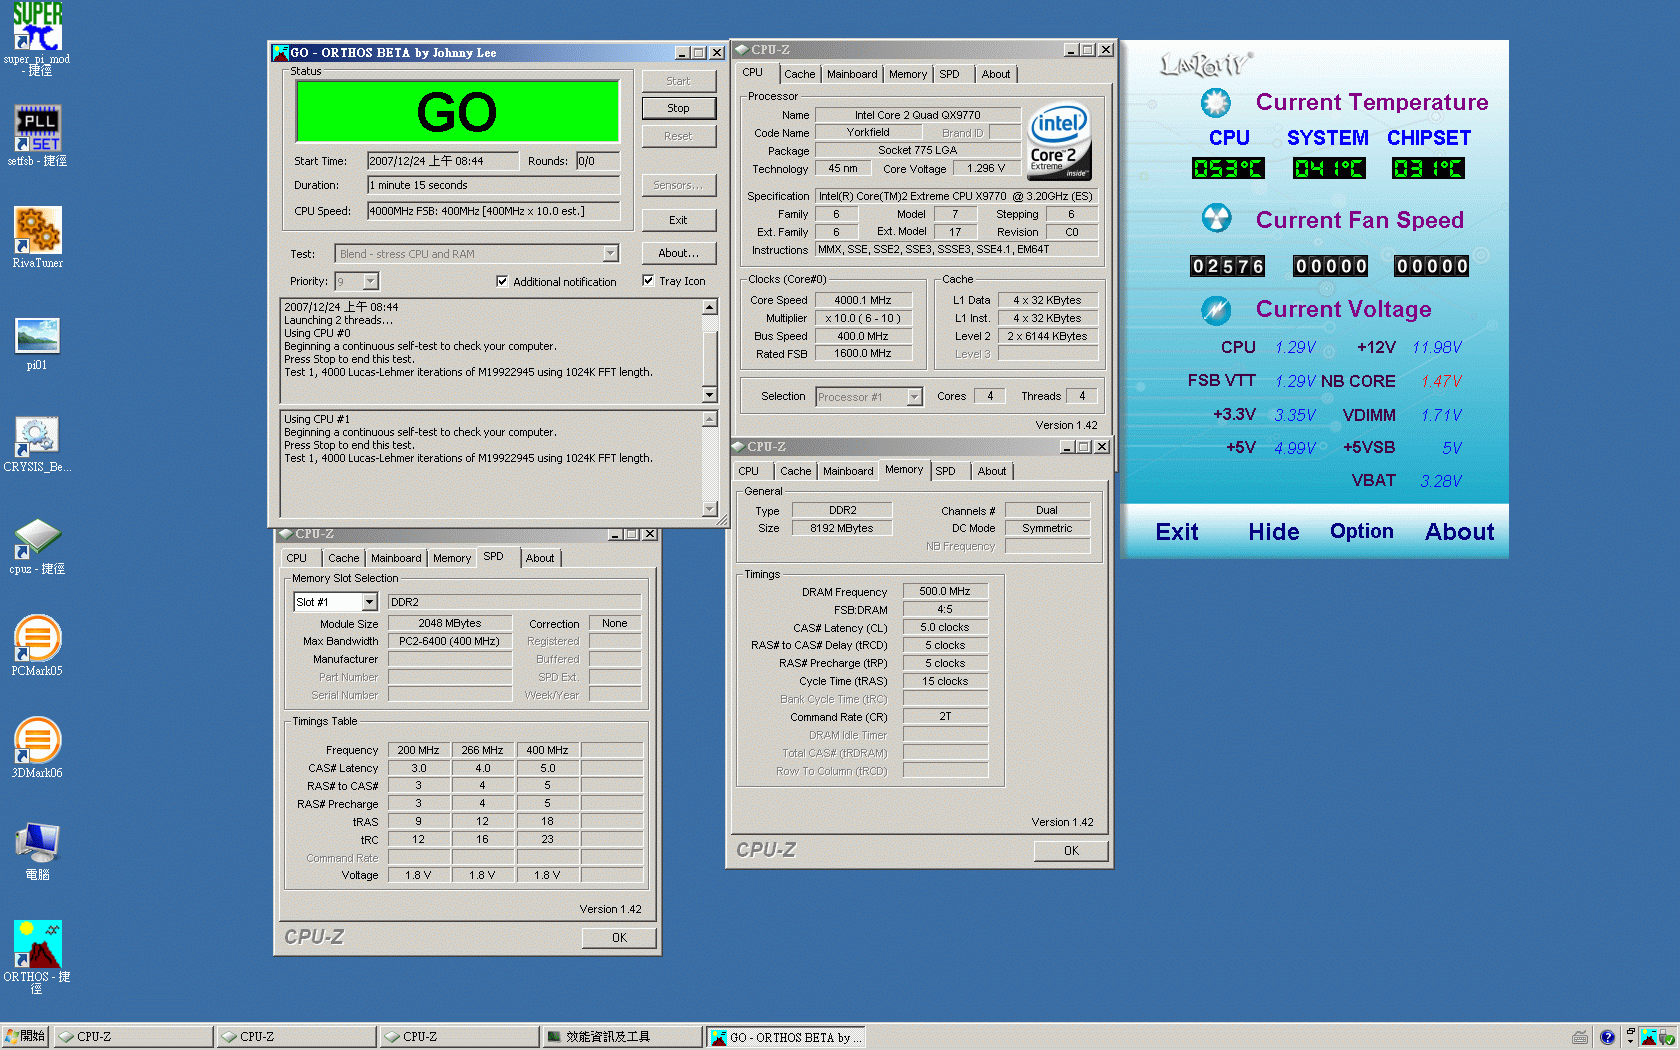Click the Current Temperature gear icon

(1216, 102)
